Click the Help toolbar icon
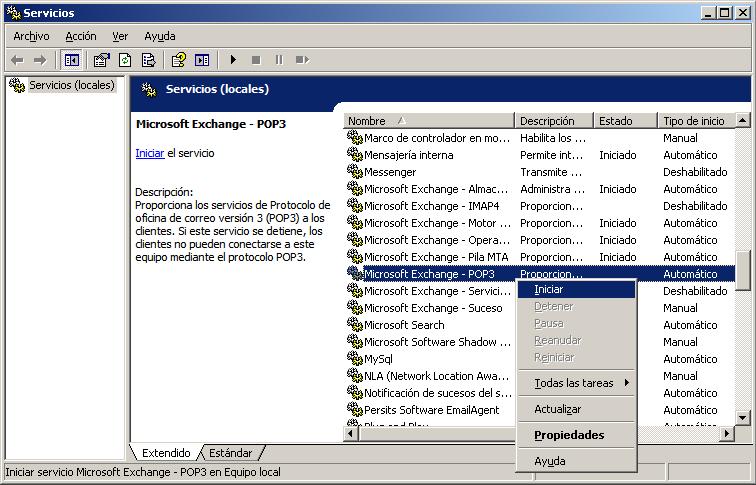The height and width of the screenshot is (485, 756). (x=179, y=60)
